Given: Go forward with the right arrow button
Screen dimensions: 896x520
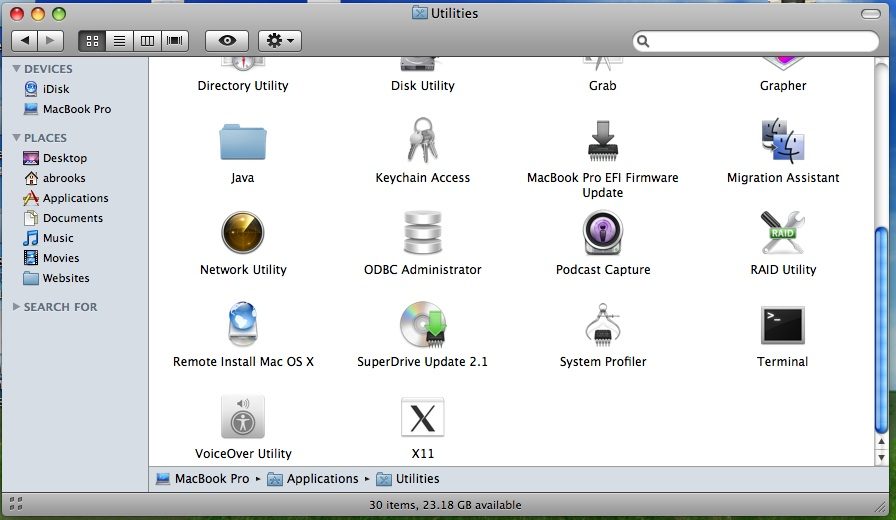Looking at the screenshot, I should pyautogui.click(x=51, y=41).
